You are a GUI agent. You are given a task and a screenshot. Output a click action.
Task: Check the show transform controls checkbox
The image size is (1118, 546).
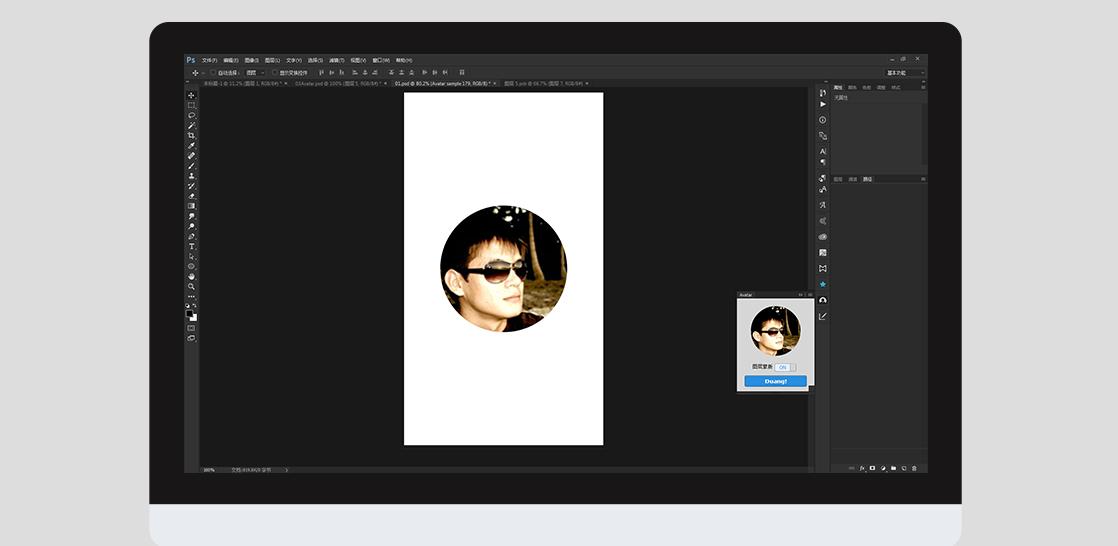pyautogui.click(x=275, y=73)
